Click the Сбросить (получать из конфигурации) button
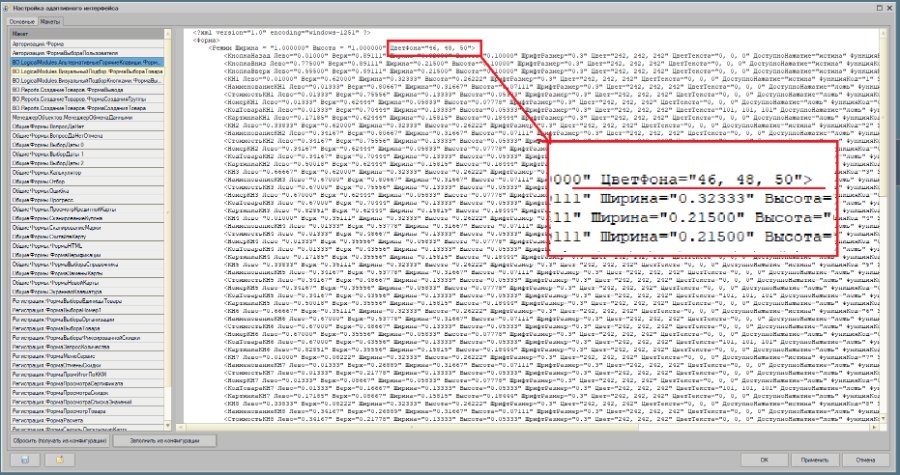 pyautogui.click(x=60, y=441)
